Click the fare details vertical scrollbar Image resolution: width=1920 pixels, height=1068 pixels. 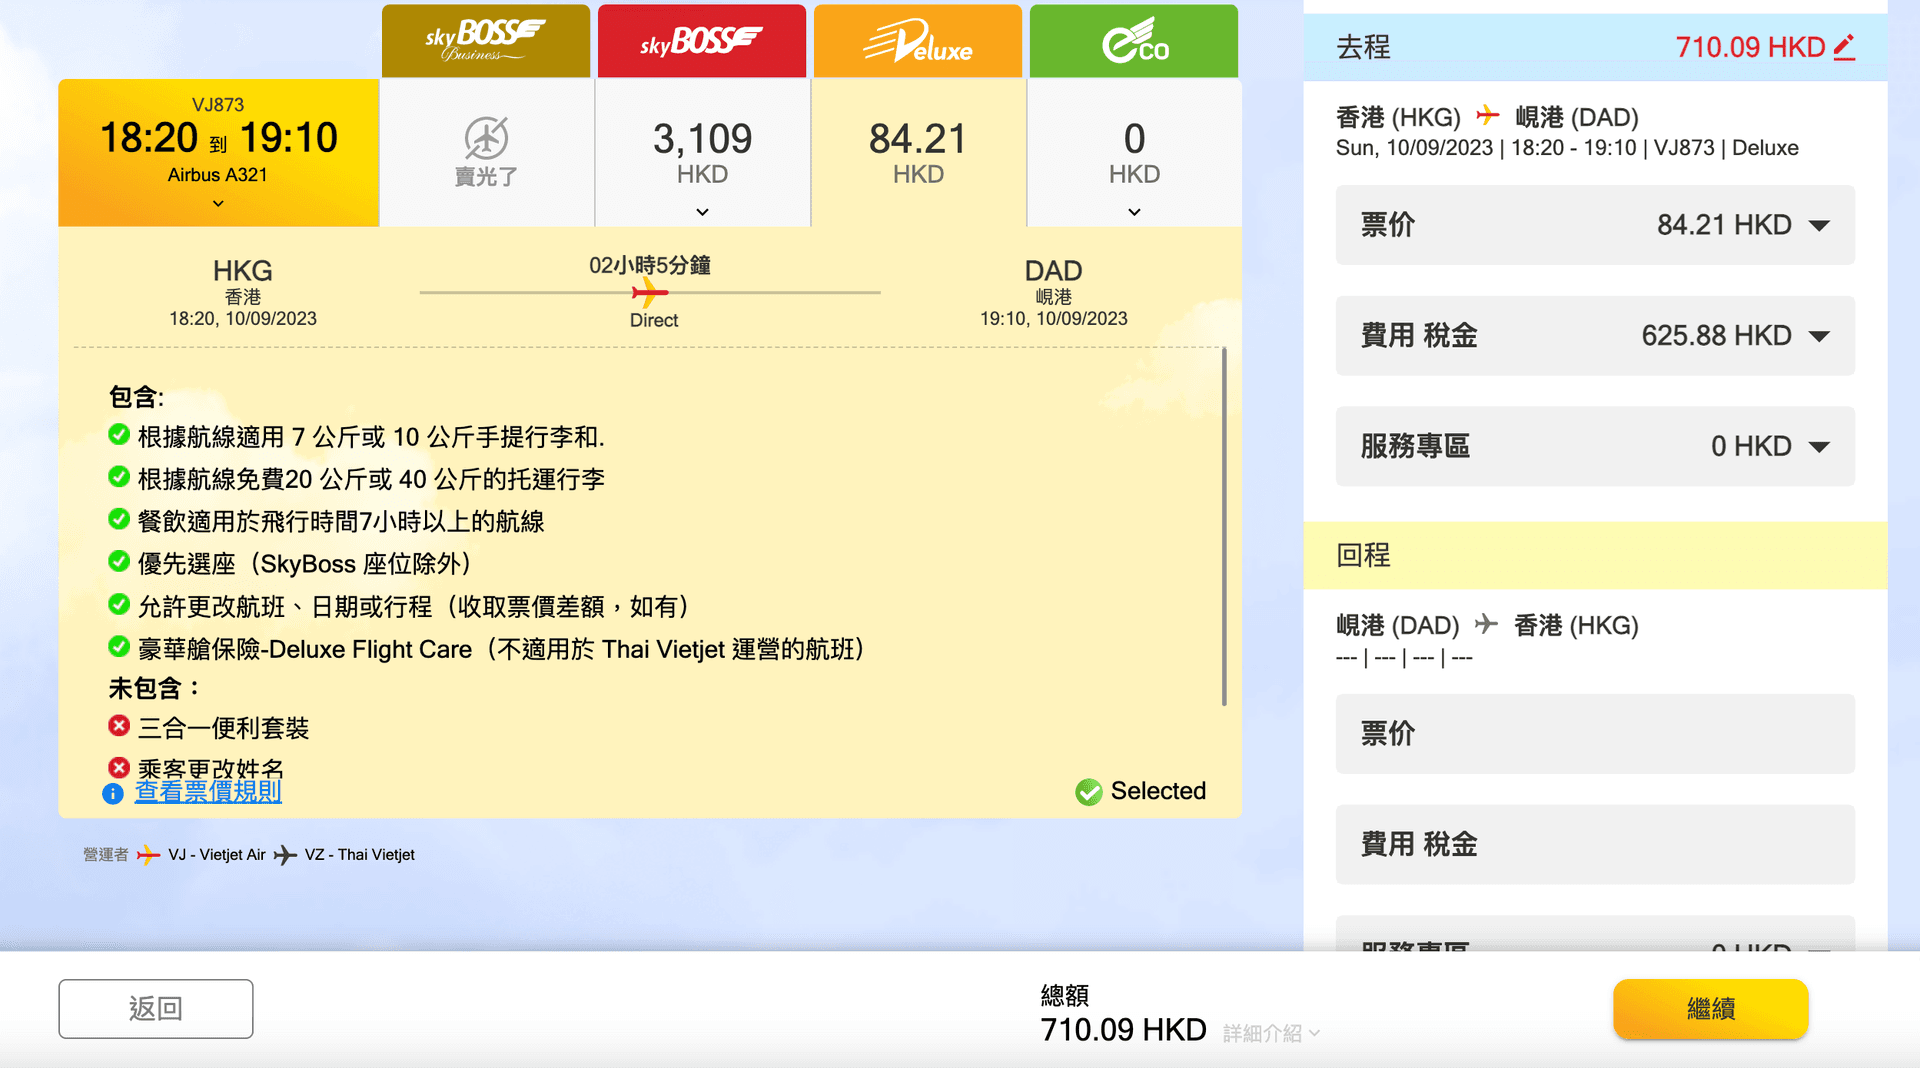click(1224, 527)
